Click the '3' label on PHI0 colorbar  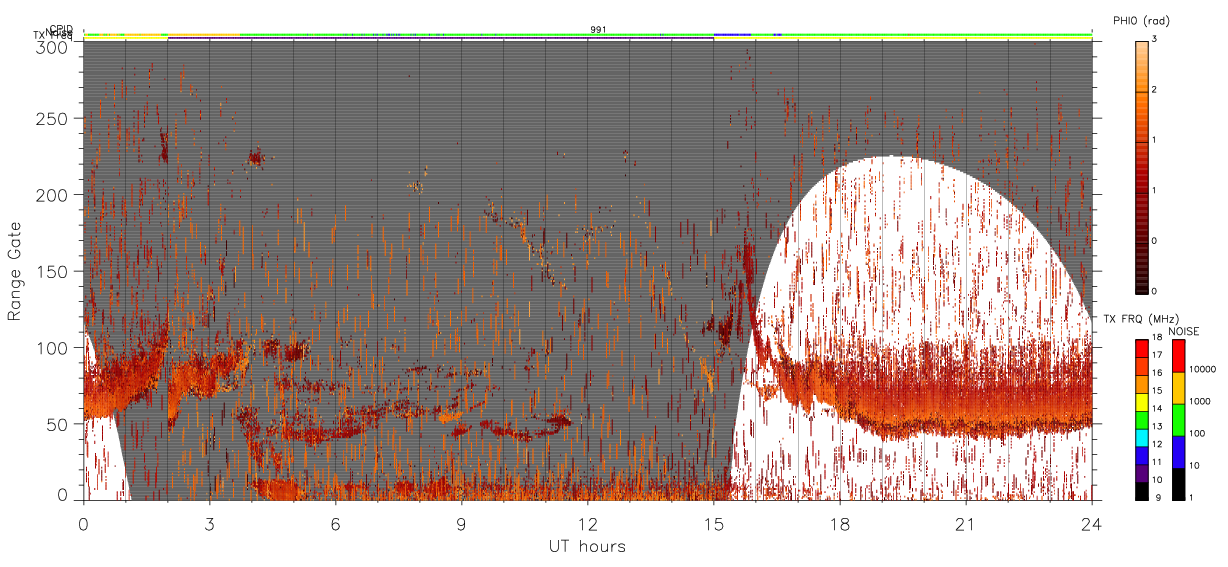click(x=1155, y=40)
